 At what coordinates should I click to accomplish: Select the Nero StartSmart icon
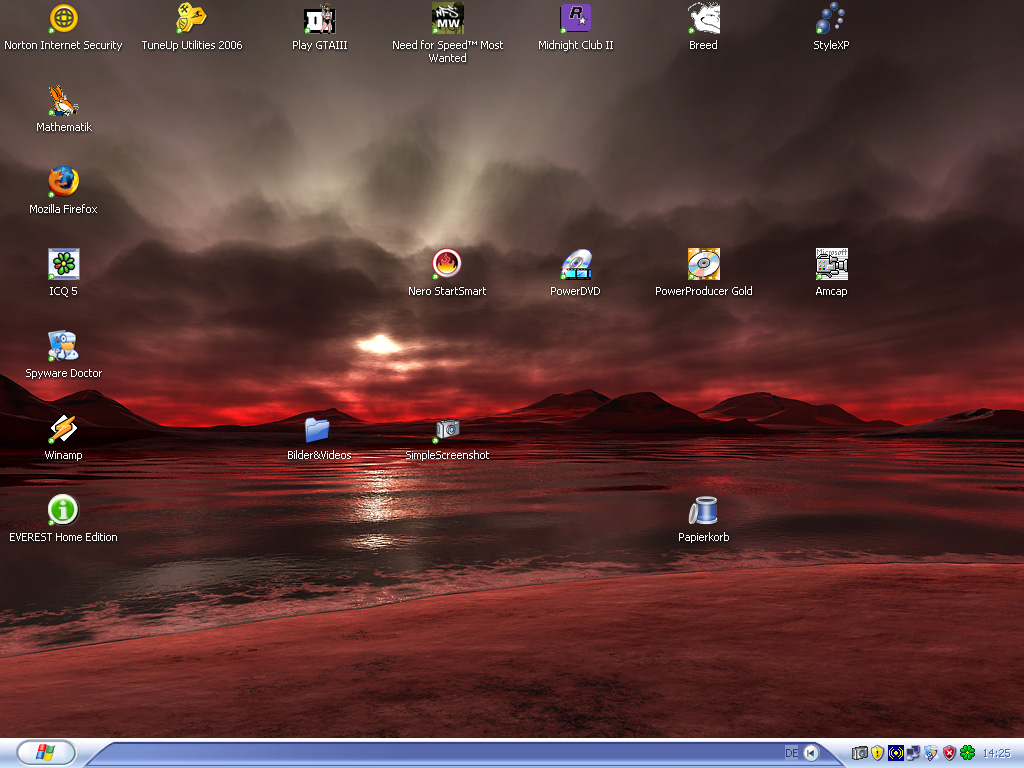(447, 264)
